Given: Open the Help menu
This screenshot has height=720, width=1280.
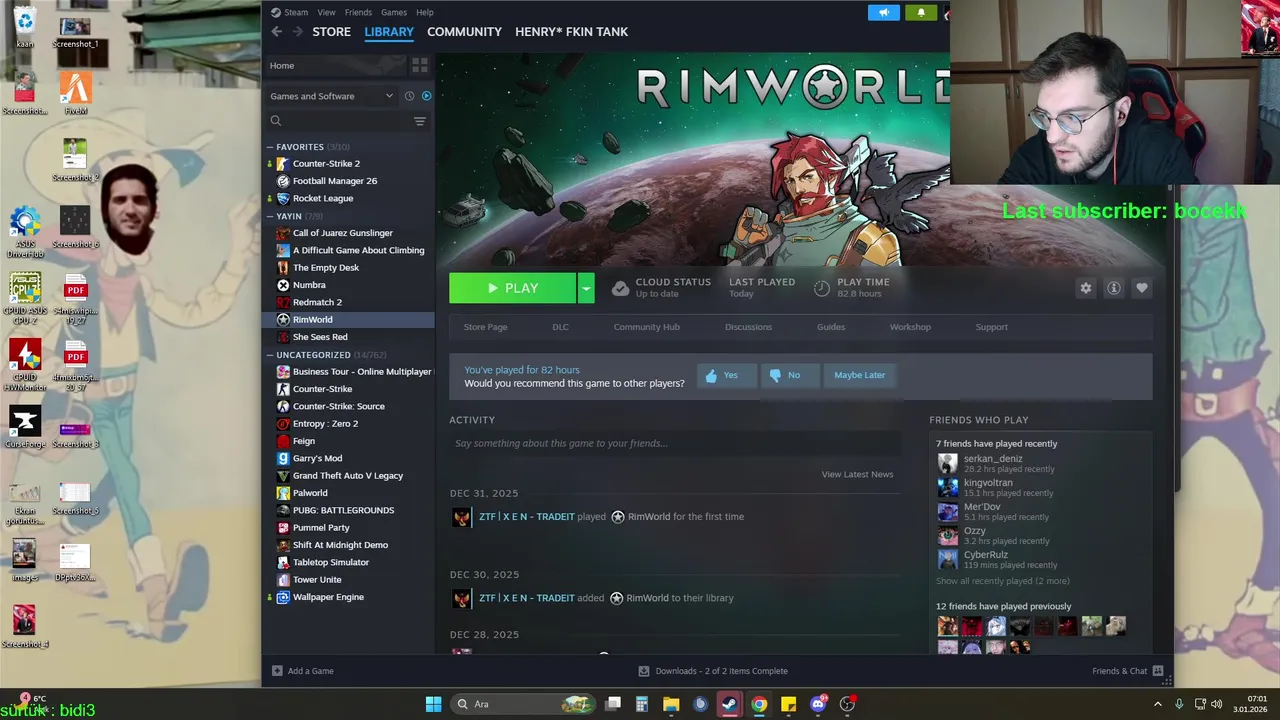Looking at the screenshot, I should (x=425, y=13).
